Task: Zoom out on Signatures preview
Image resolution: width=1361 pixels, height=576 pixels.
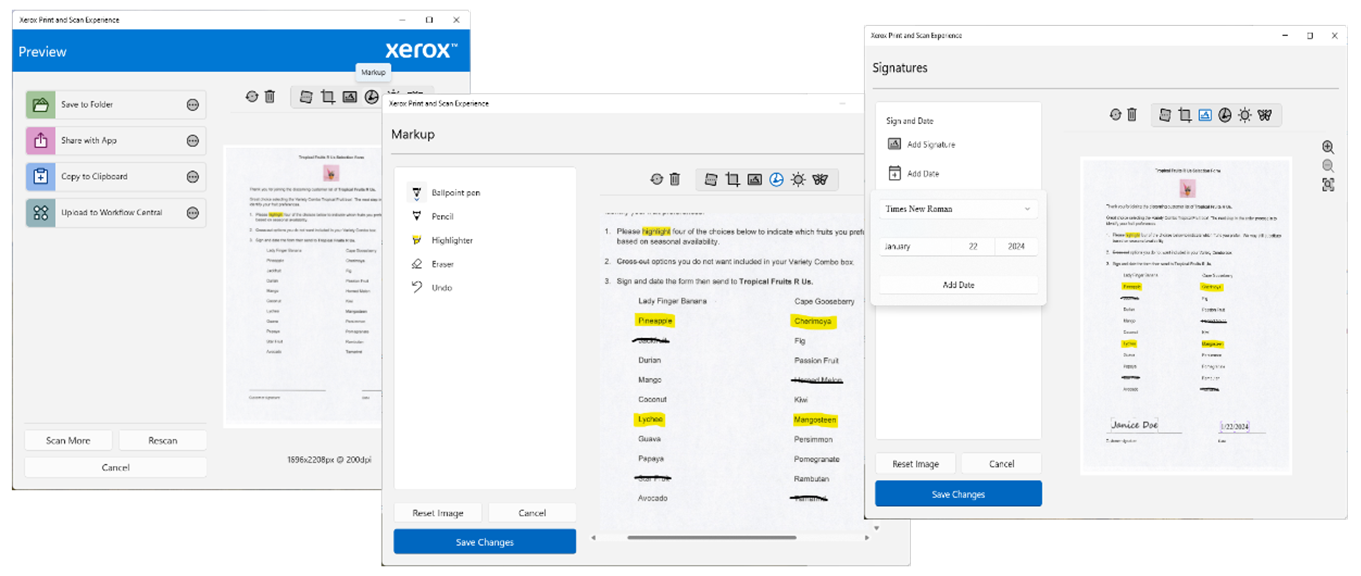Action: [x=1328, y=166]
